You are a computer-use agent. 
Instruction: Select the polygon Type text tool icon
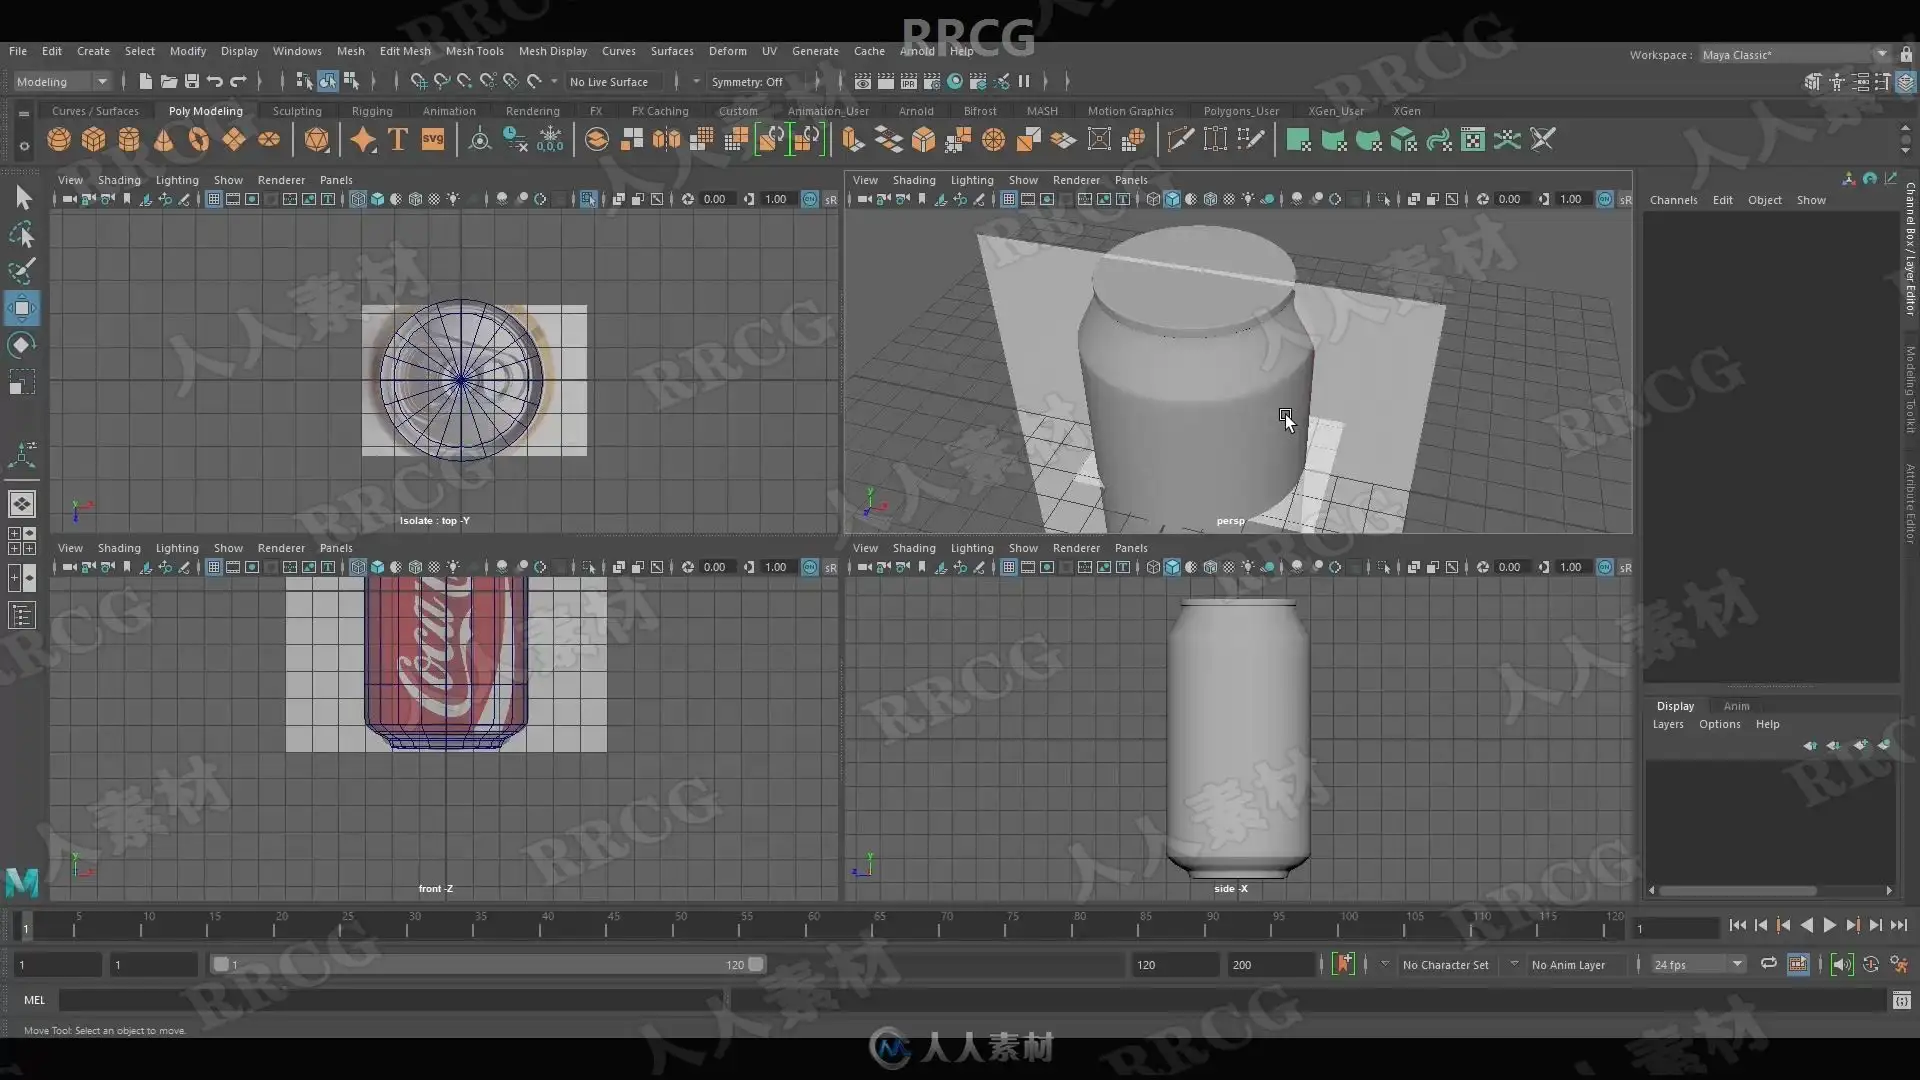click(398, 140)
